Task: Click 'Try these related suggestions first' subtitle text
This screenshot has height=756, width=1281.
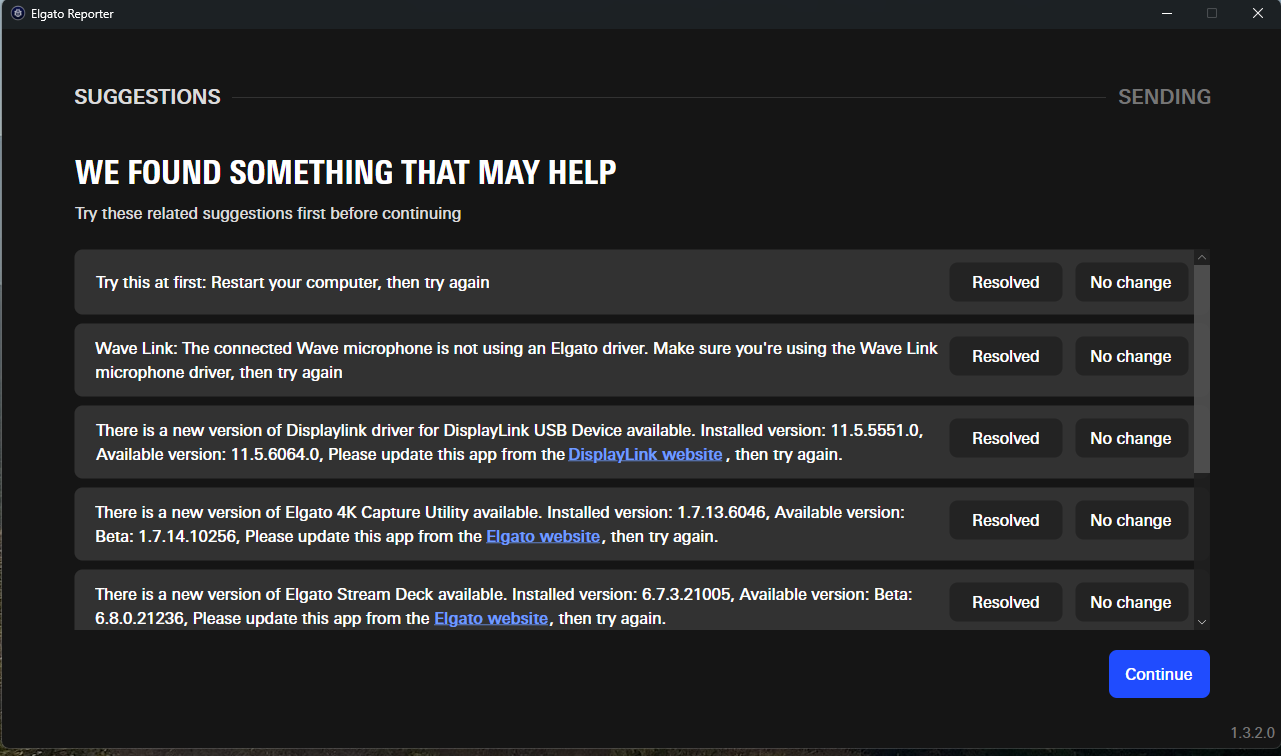Action: click(x=268, y=213)
